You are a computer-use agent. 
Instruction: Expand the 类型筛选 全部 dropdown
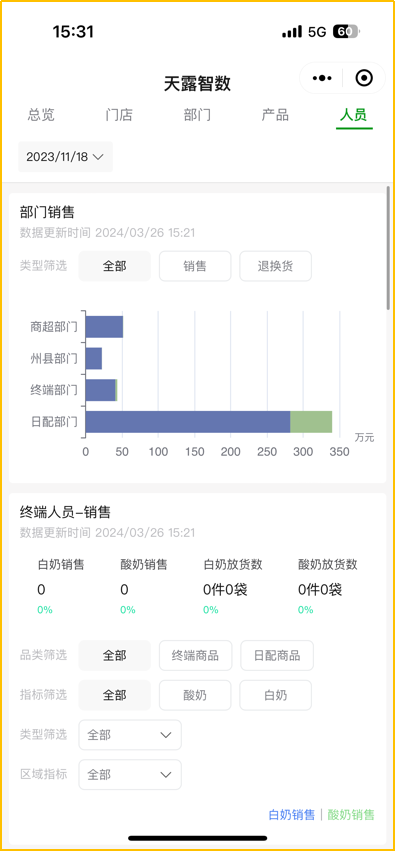(130, 735)
